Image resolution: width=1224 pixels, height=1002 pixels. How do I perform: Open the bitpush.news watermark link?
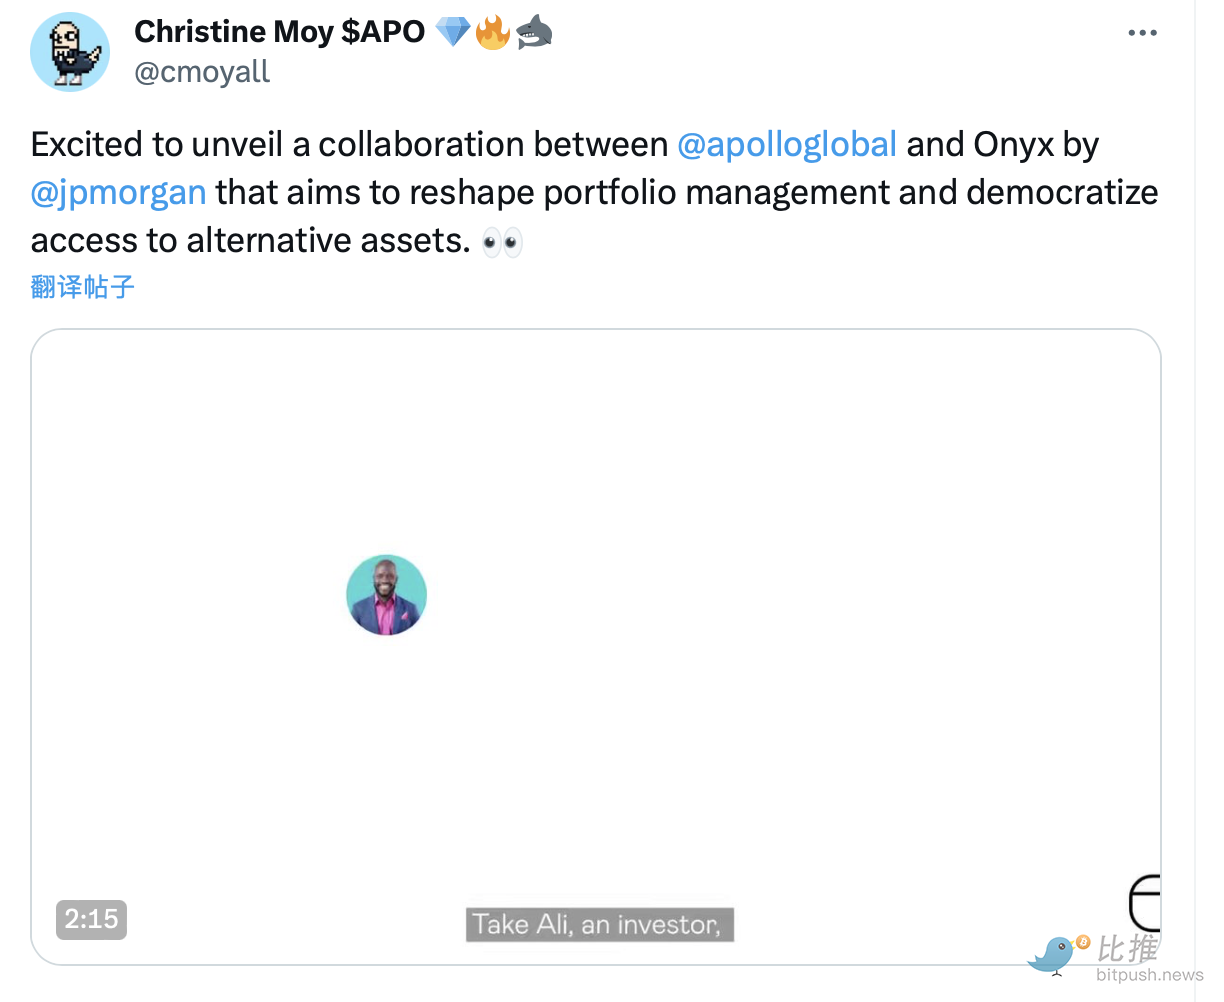click(x=1149, y=976)
